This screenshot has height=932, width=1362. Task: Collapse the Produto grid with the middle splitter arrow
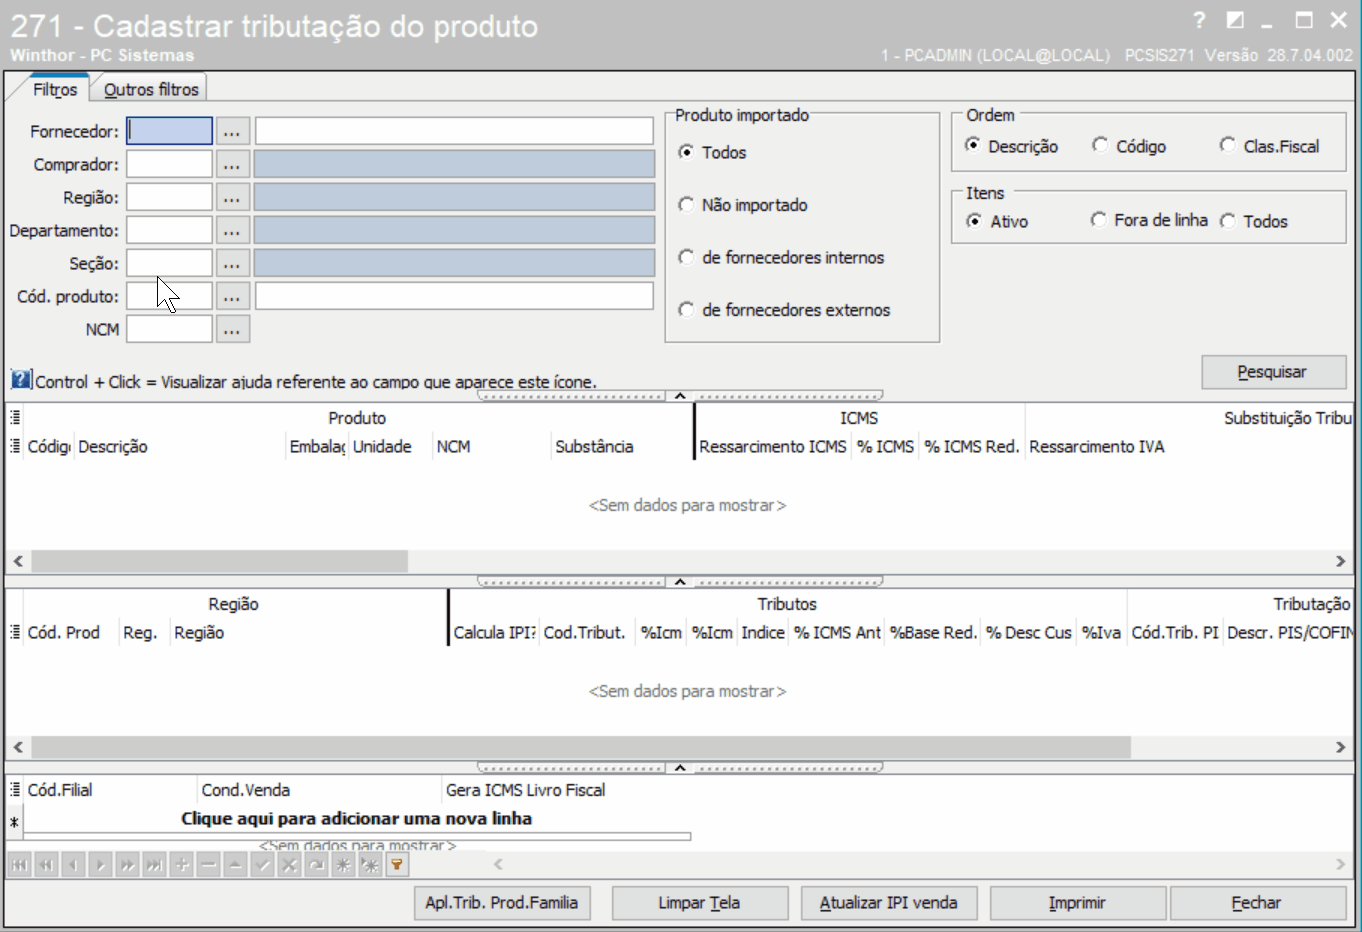coord(680,582)
